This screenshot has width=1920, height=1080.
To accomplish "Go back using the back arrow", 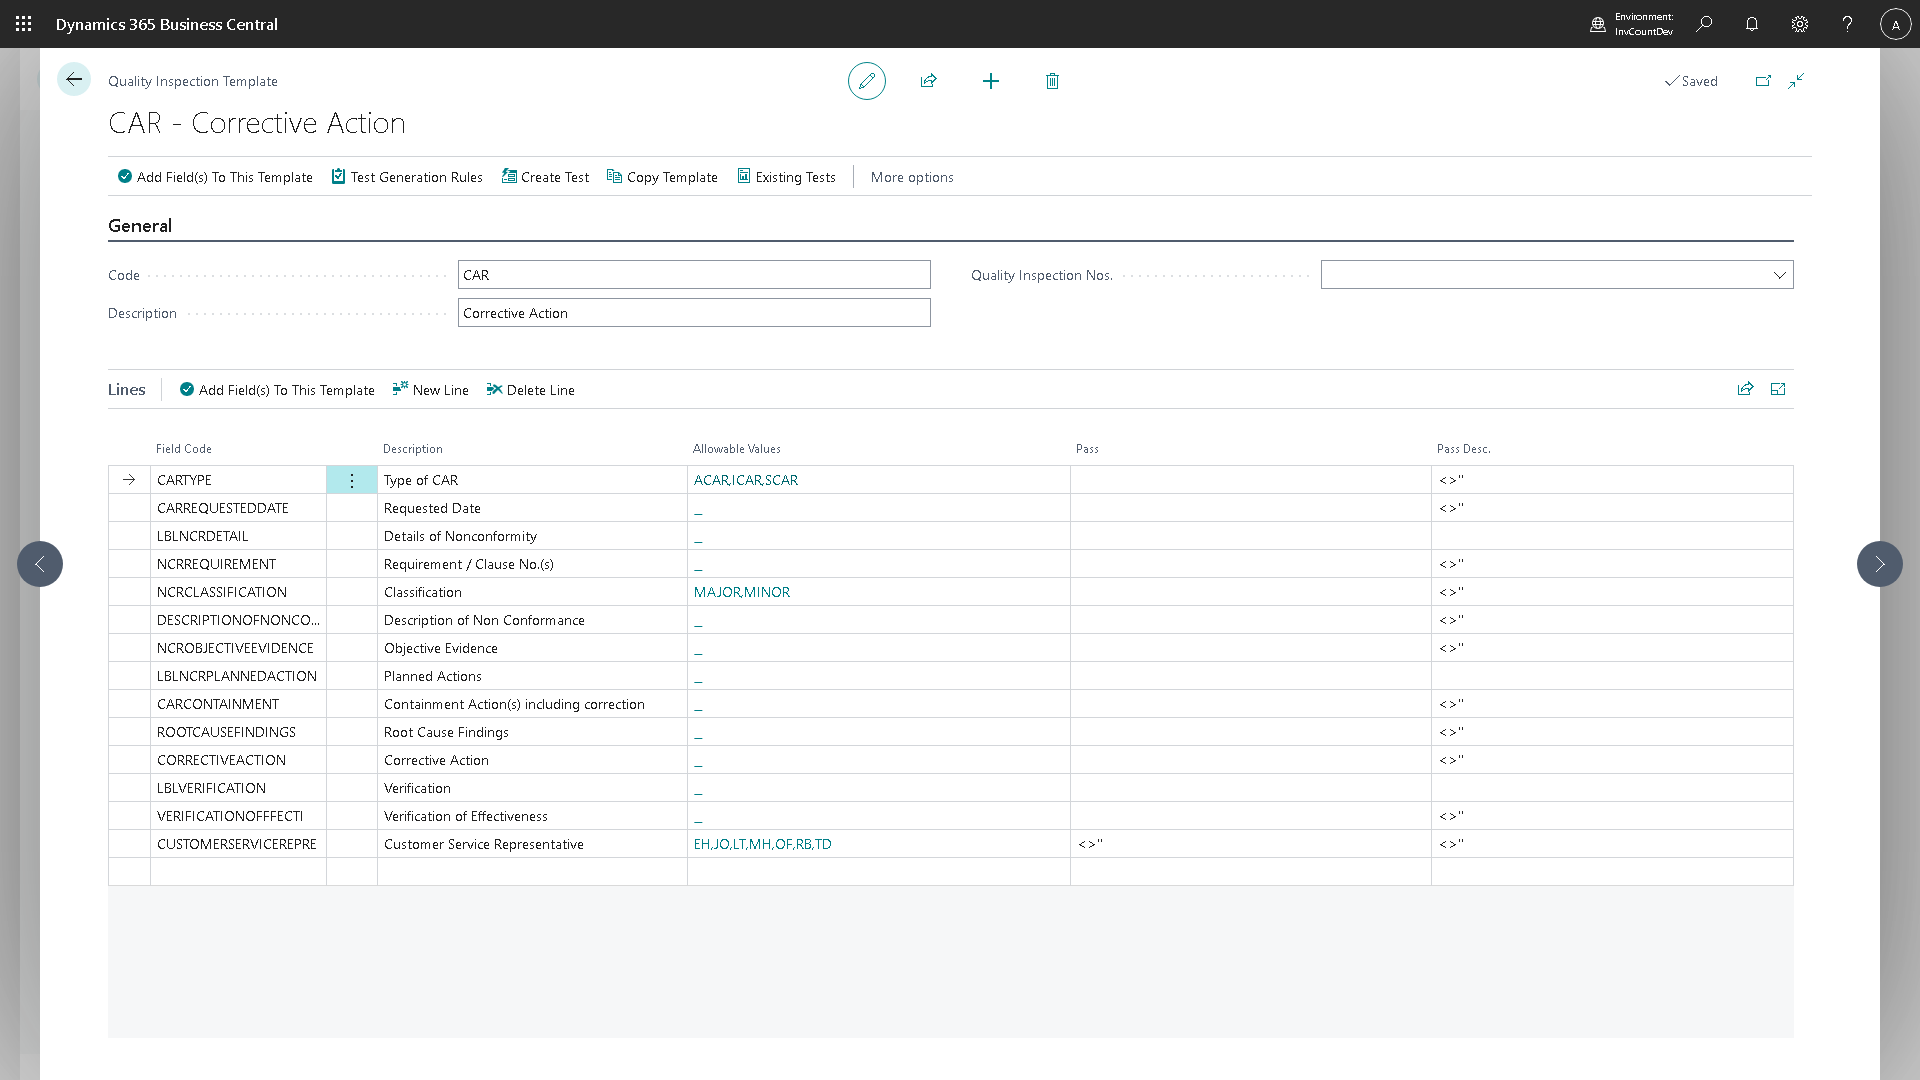I will 74,80.
